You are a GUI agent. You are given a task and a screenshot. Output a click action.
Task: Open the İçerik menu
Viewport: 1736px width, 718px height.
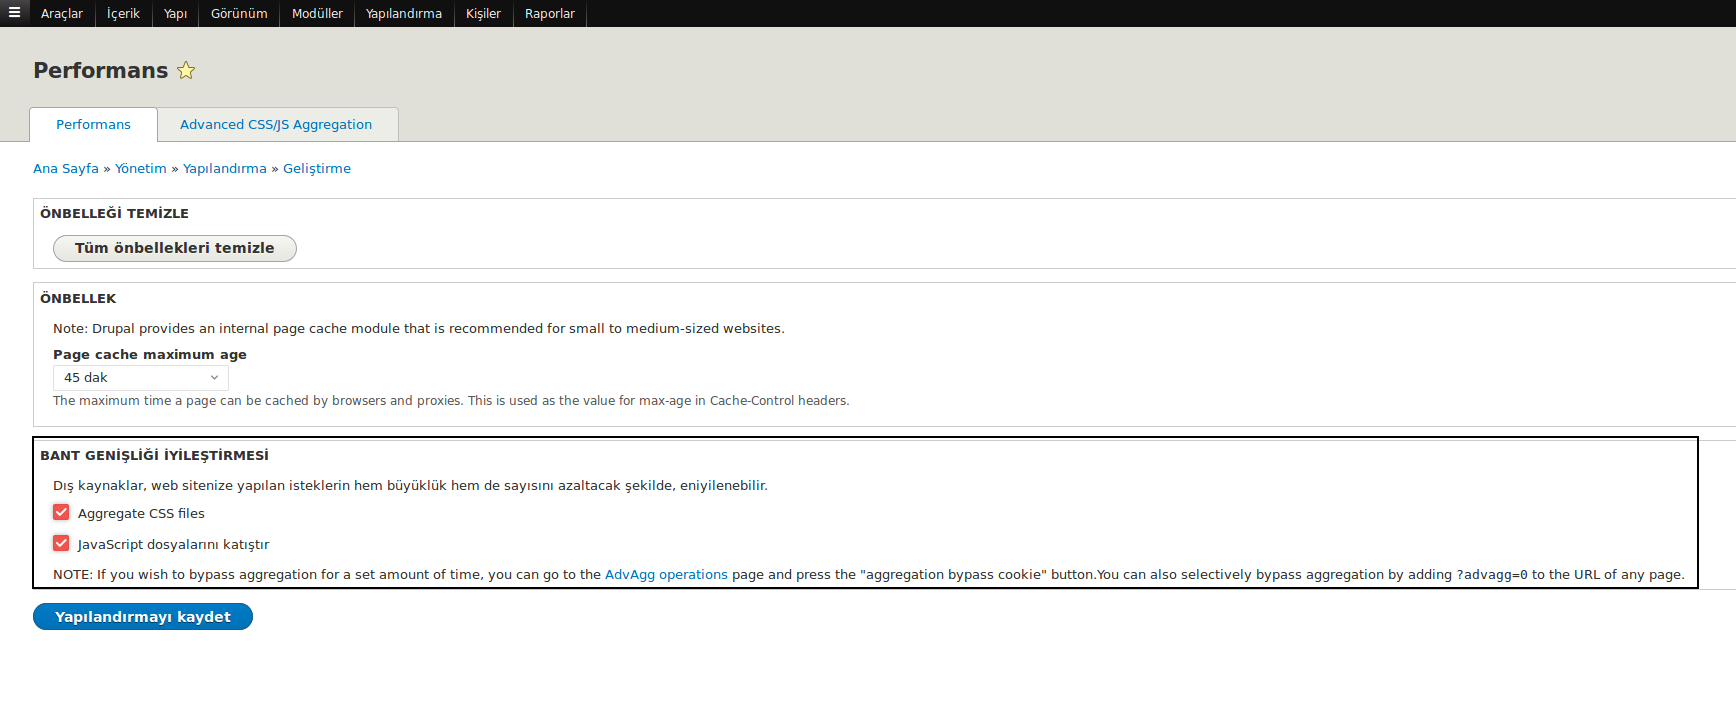(123, 13)
